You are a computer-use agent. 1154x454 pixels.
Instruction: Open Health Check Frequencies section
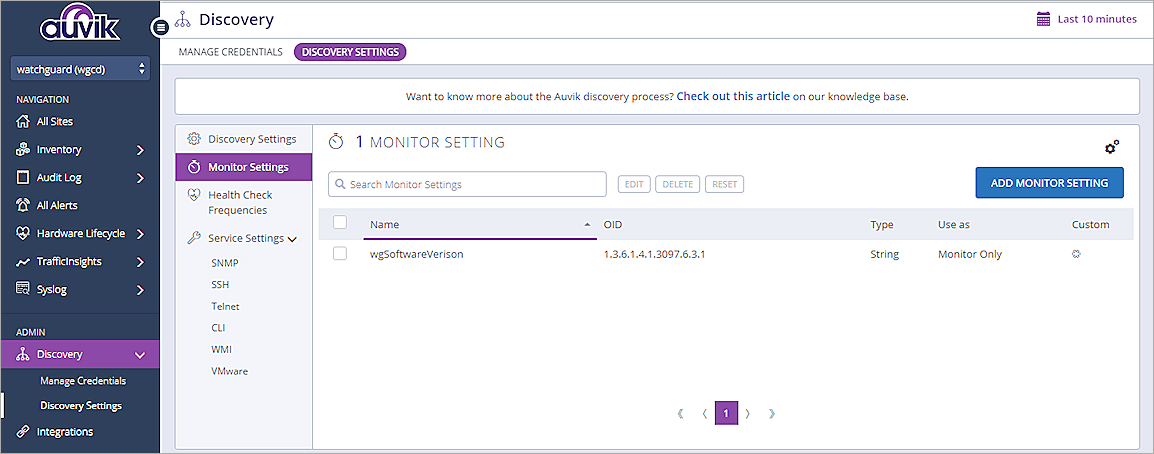(240, 202)
